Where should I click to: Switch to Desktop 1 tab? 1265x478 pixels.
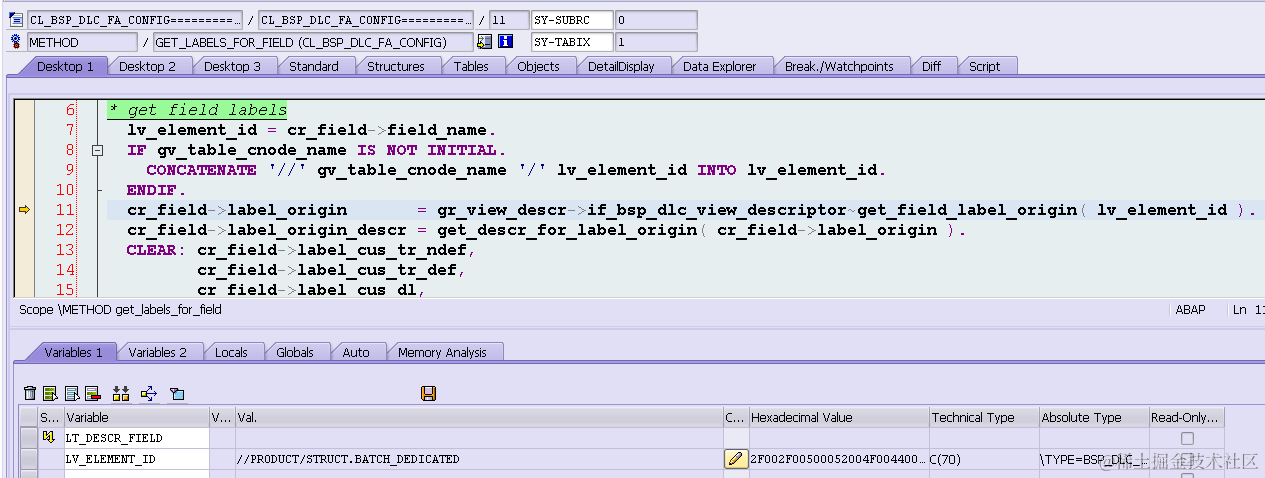tap(65, 66)
